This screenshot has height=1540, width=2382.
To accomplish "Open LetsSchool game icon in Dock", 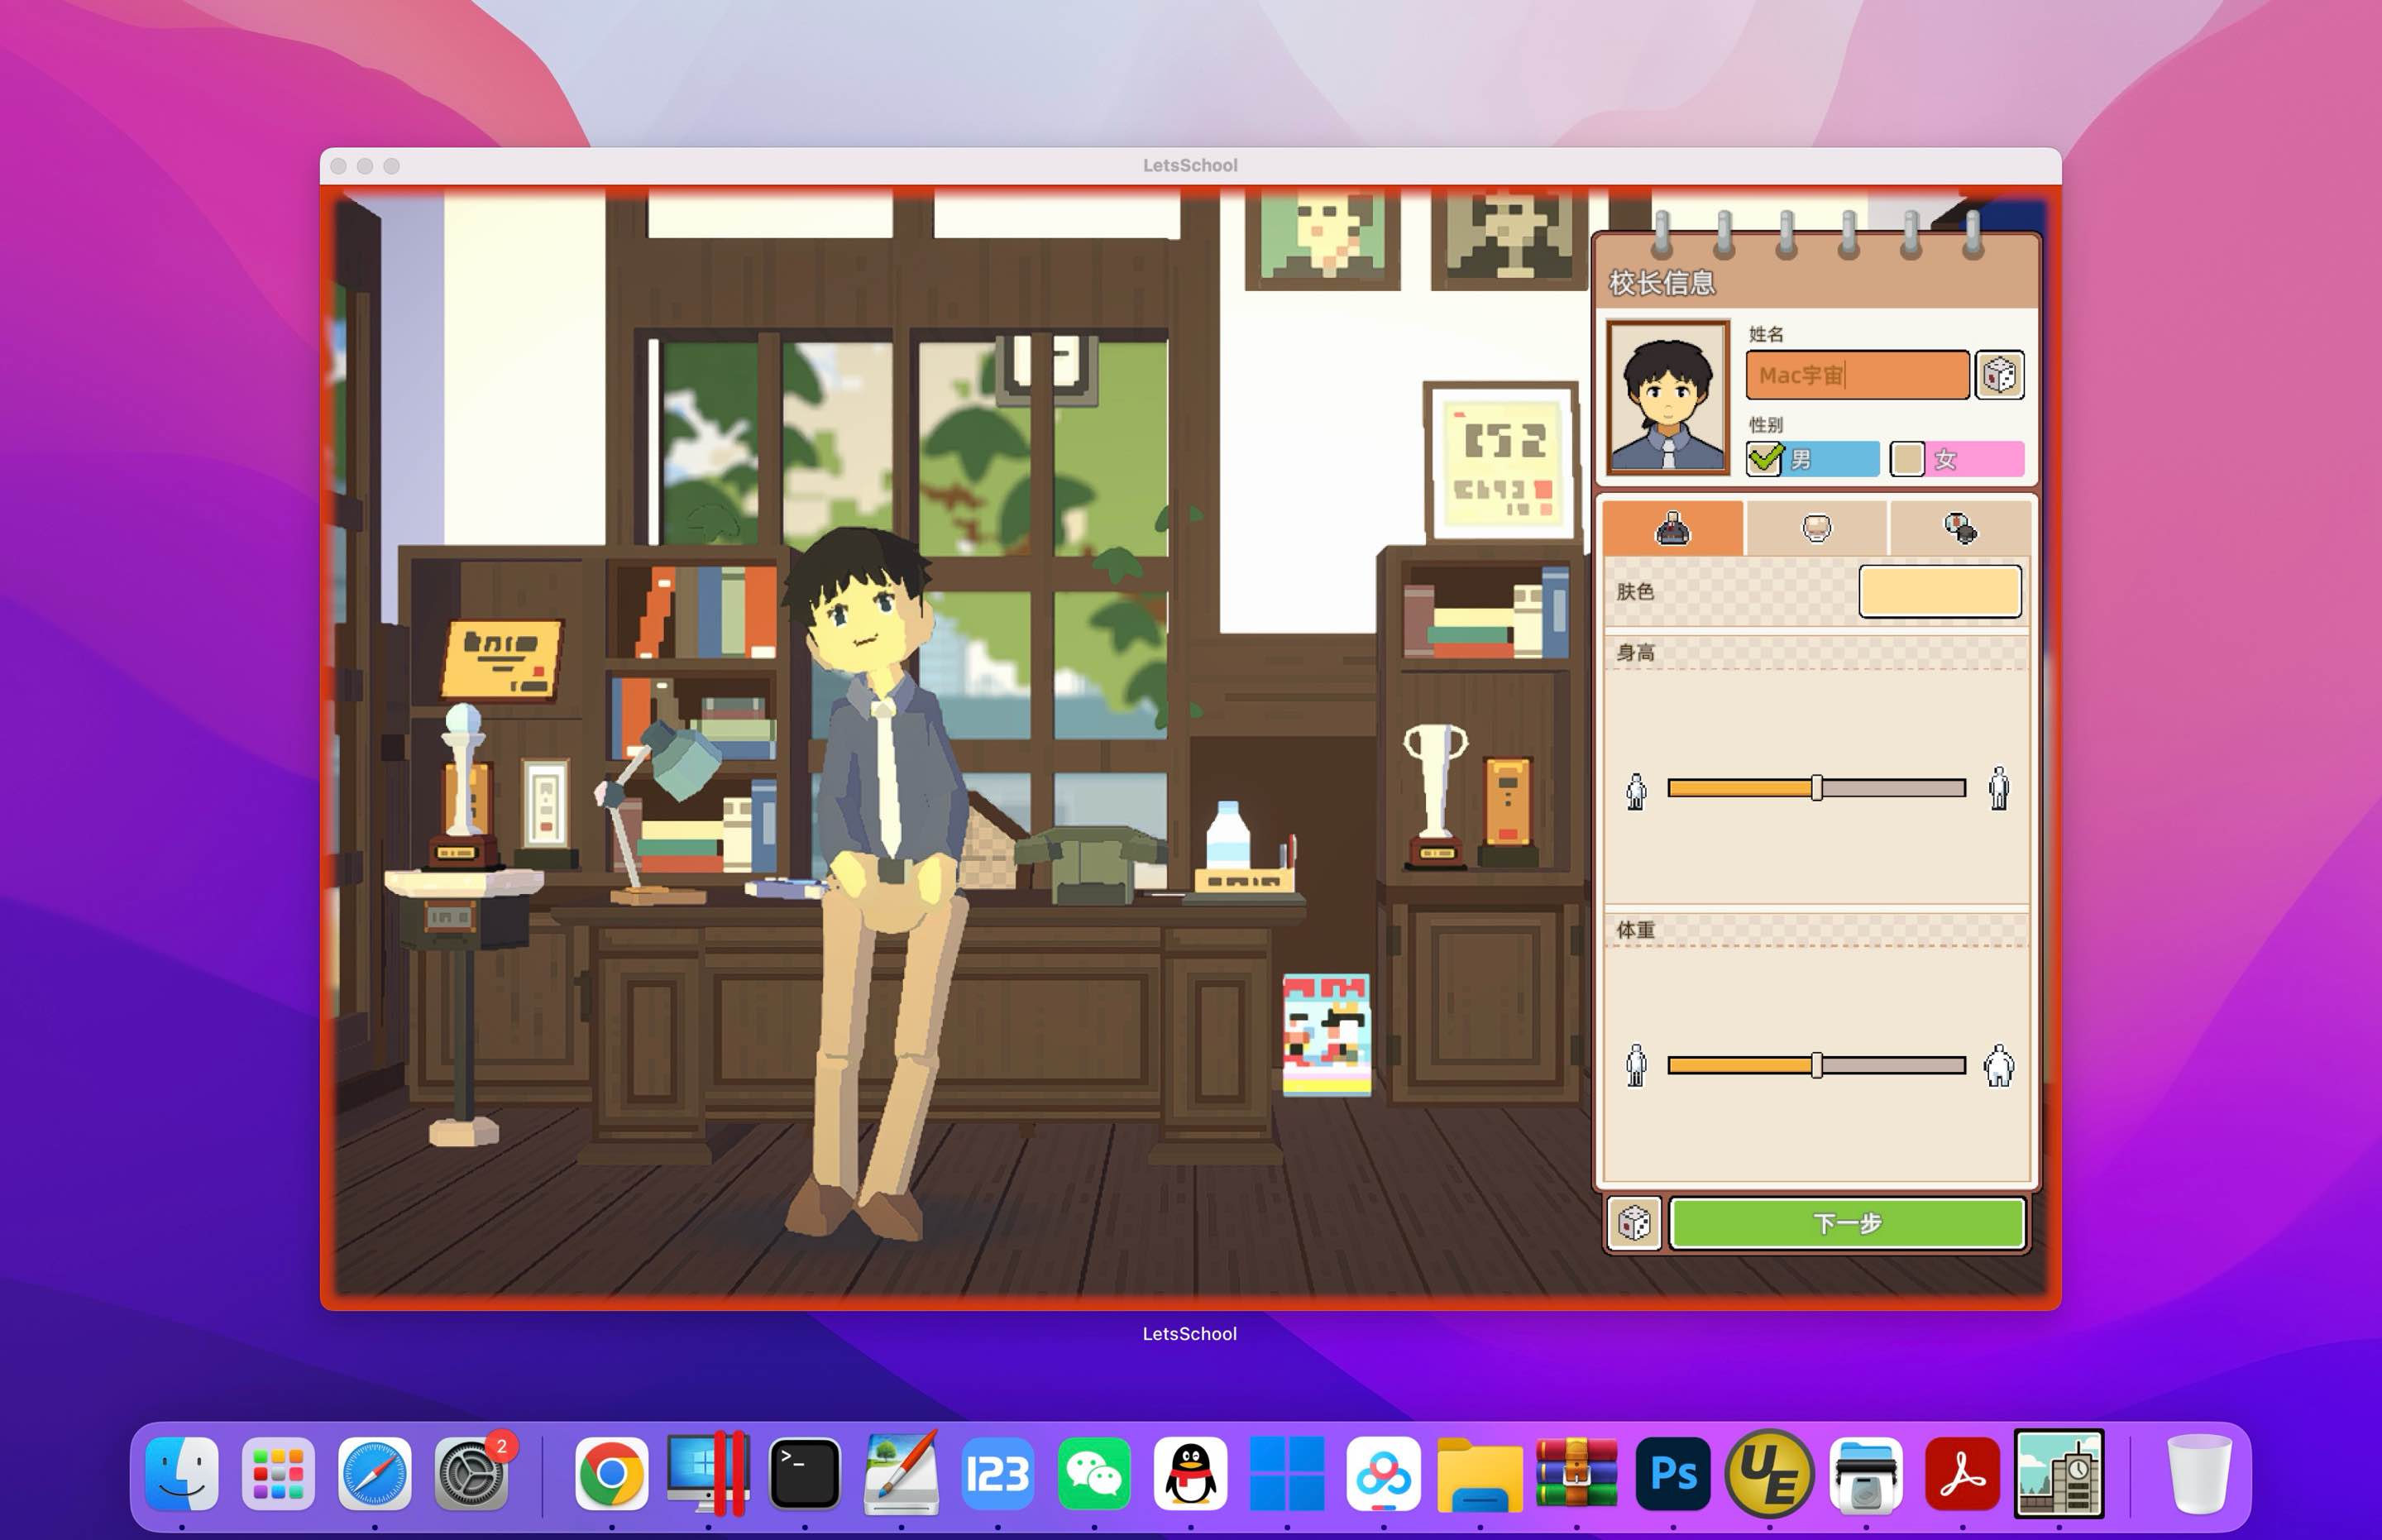I will (x=2059, y=1473).
